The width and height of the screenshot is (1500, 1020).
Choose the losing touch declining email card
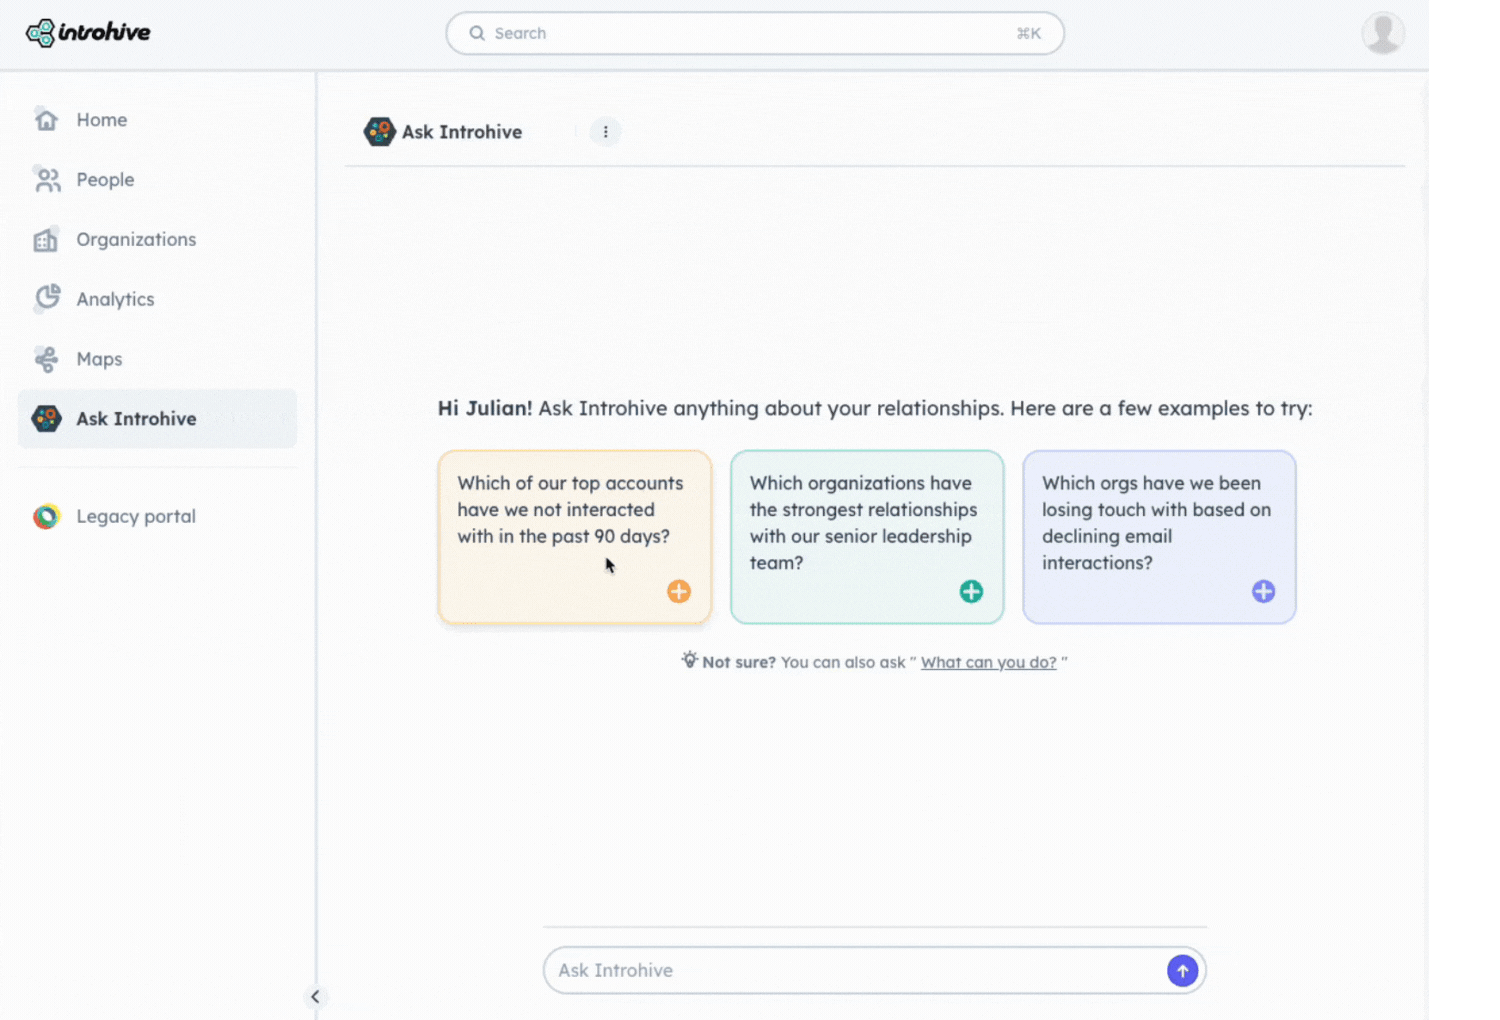point(1159,537)
